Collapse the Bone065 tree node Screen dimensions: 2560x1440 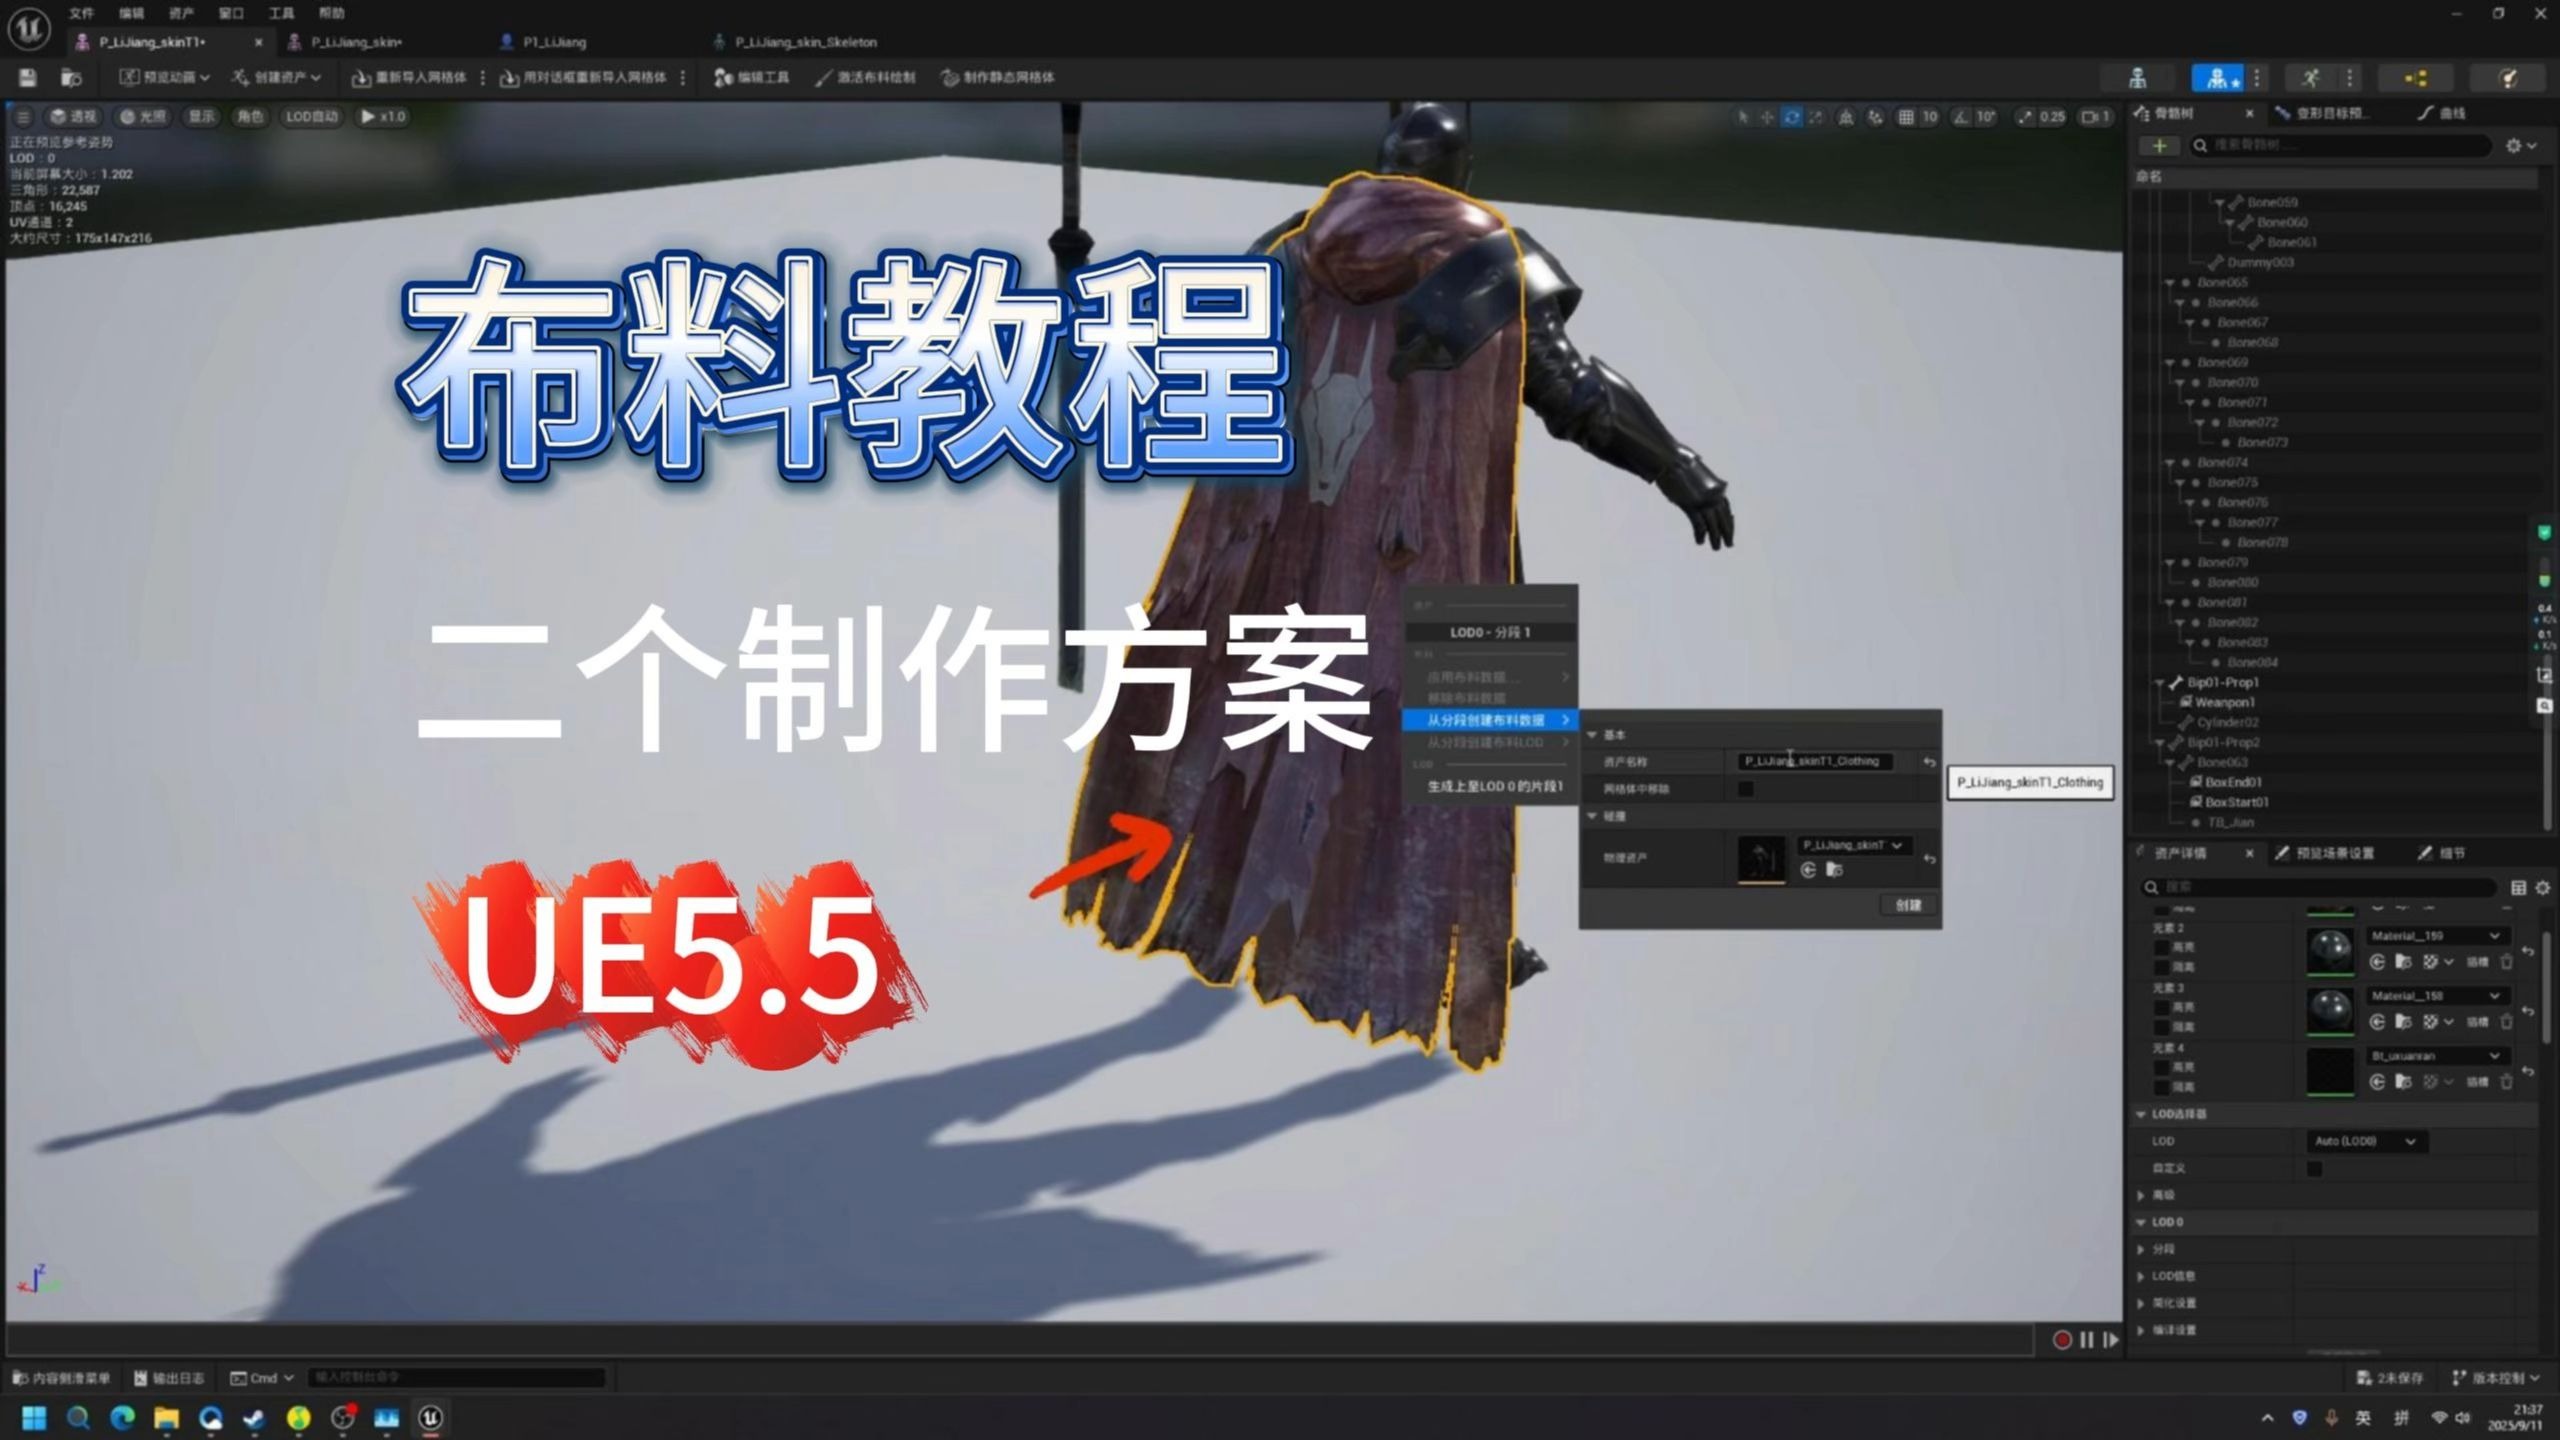[2170, 283]
